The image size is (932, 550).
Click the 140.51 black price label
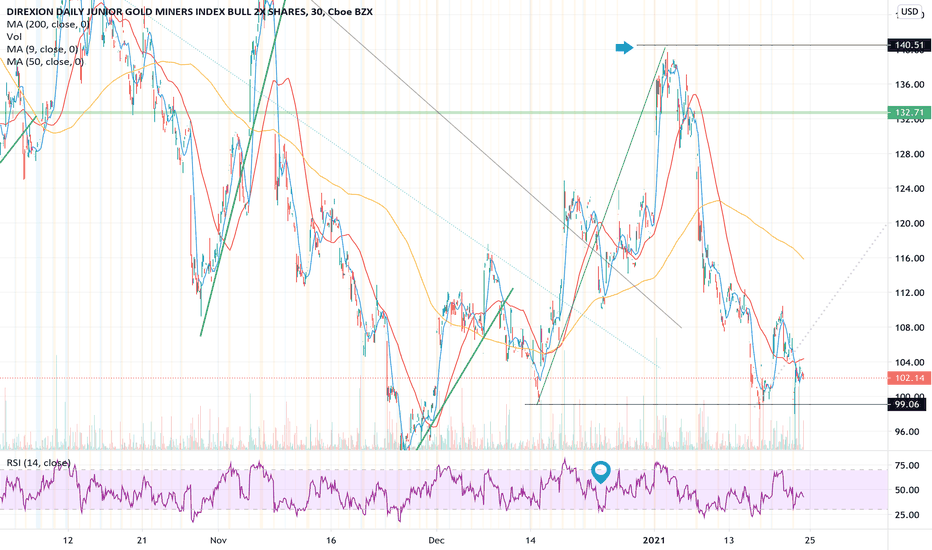click(x=909, y=45)
